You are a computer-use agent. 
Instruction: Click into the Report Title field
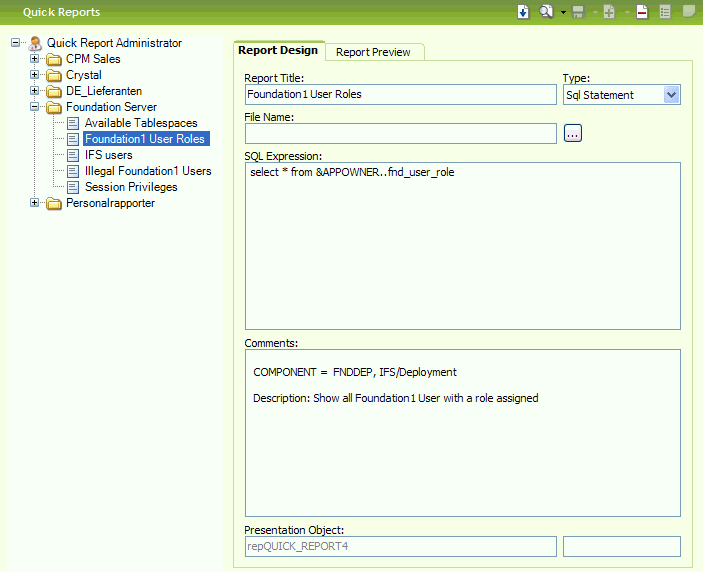(400, 95)
